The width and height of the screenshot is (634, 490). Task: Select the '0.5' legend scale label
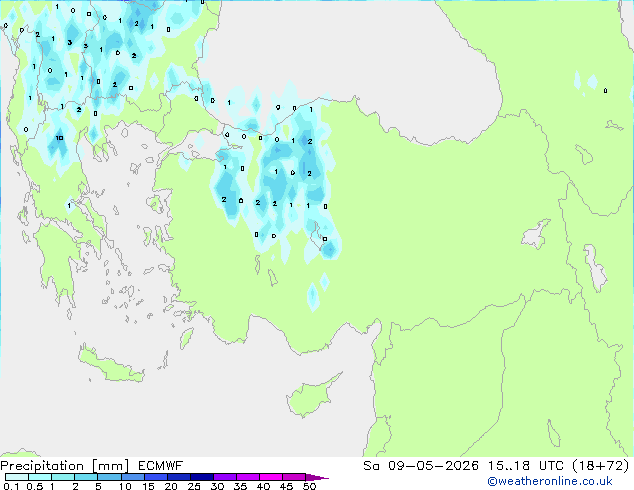[35, 486]
